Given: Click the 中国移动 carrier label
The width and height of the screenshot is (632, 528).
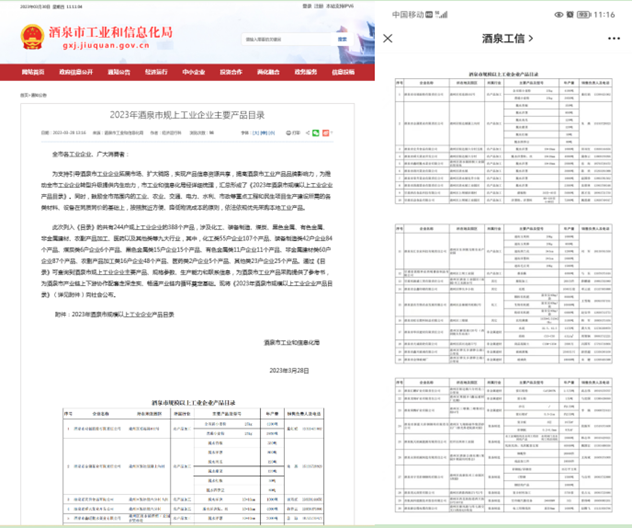Looking at the screenshot, I should (408, 15).
